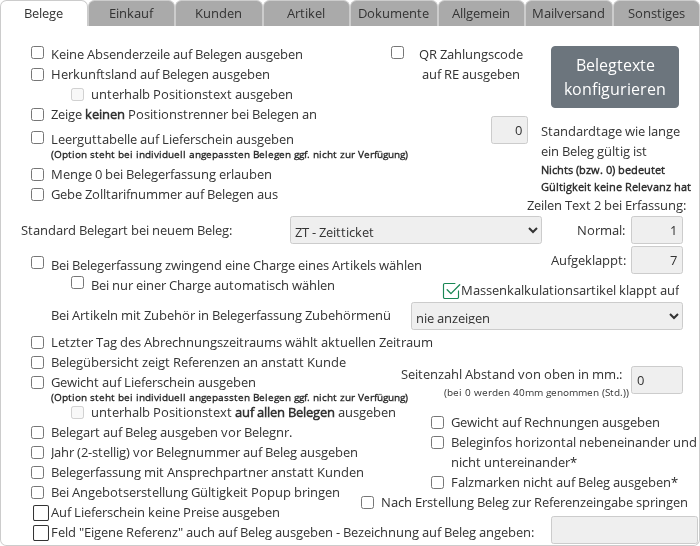Click the Standardtage validity days field
Viewport: 700px width, 546px height.
[509, 130]
